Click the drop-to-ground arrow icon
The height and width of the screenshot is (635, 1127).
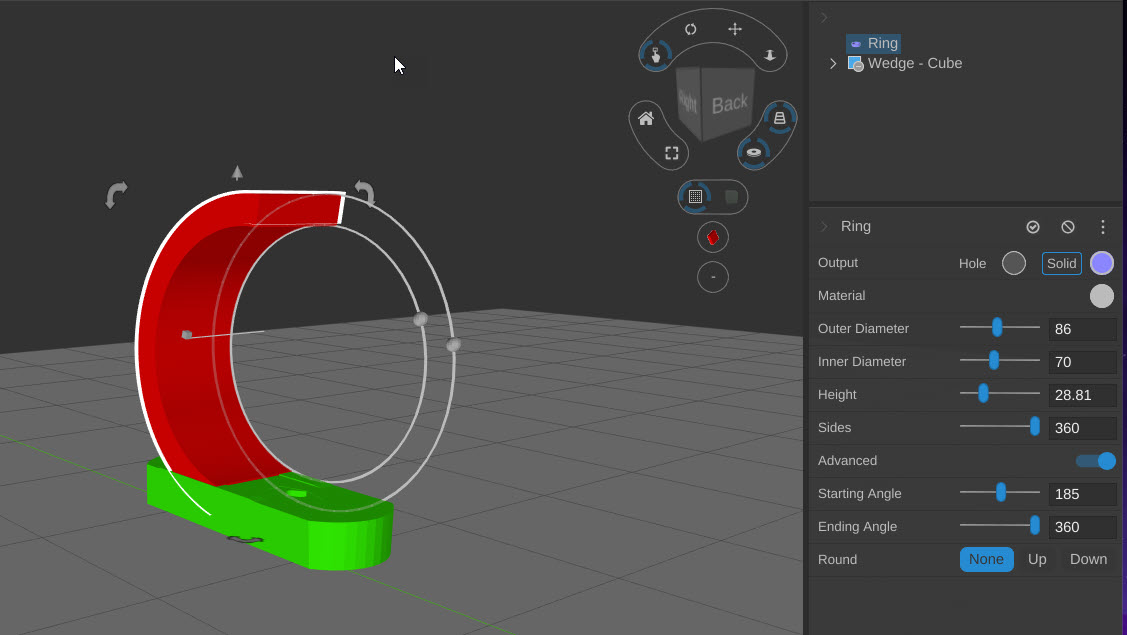click(x=770, y=55)
